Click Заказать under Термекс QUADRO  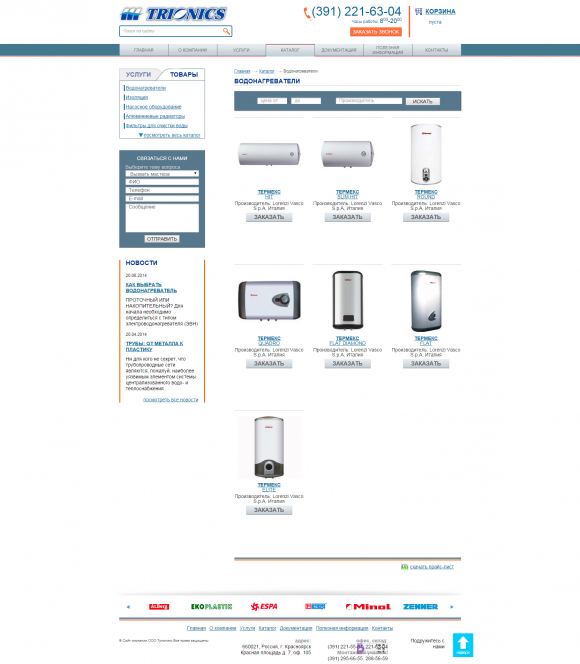pyautogui.click(x=269, y=364)
